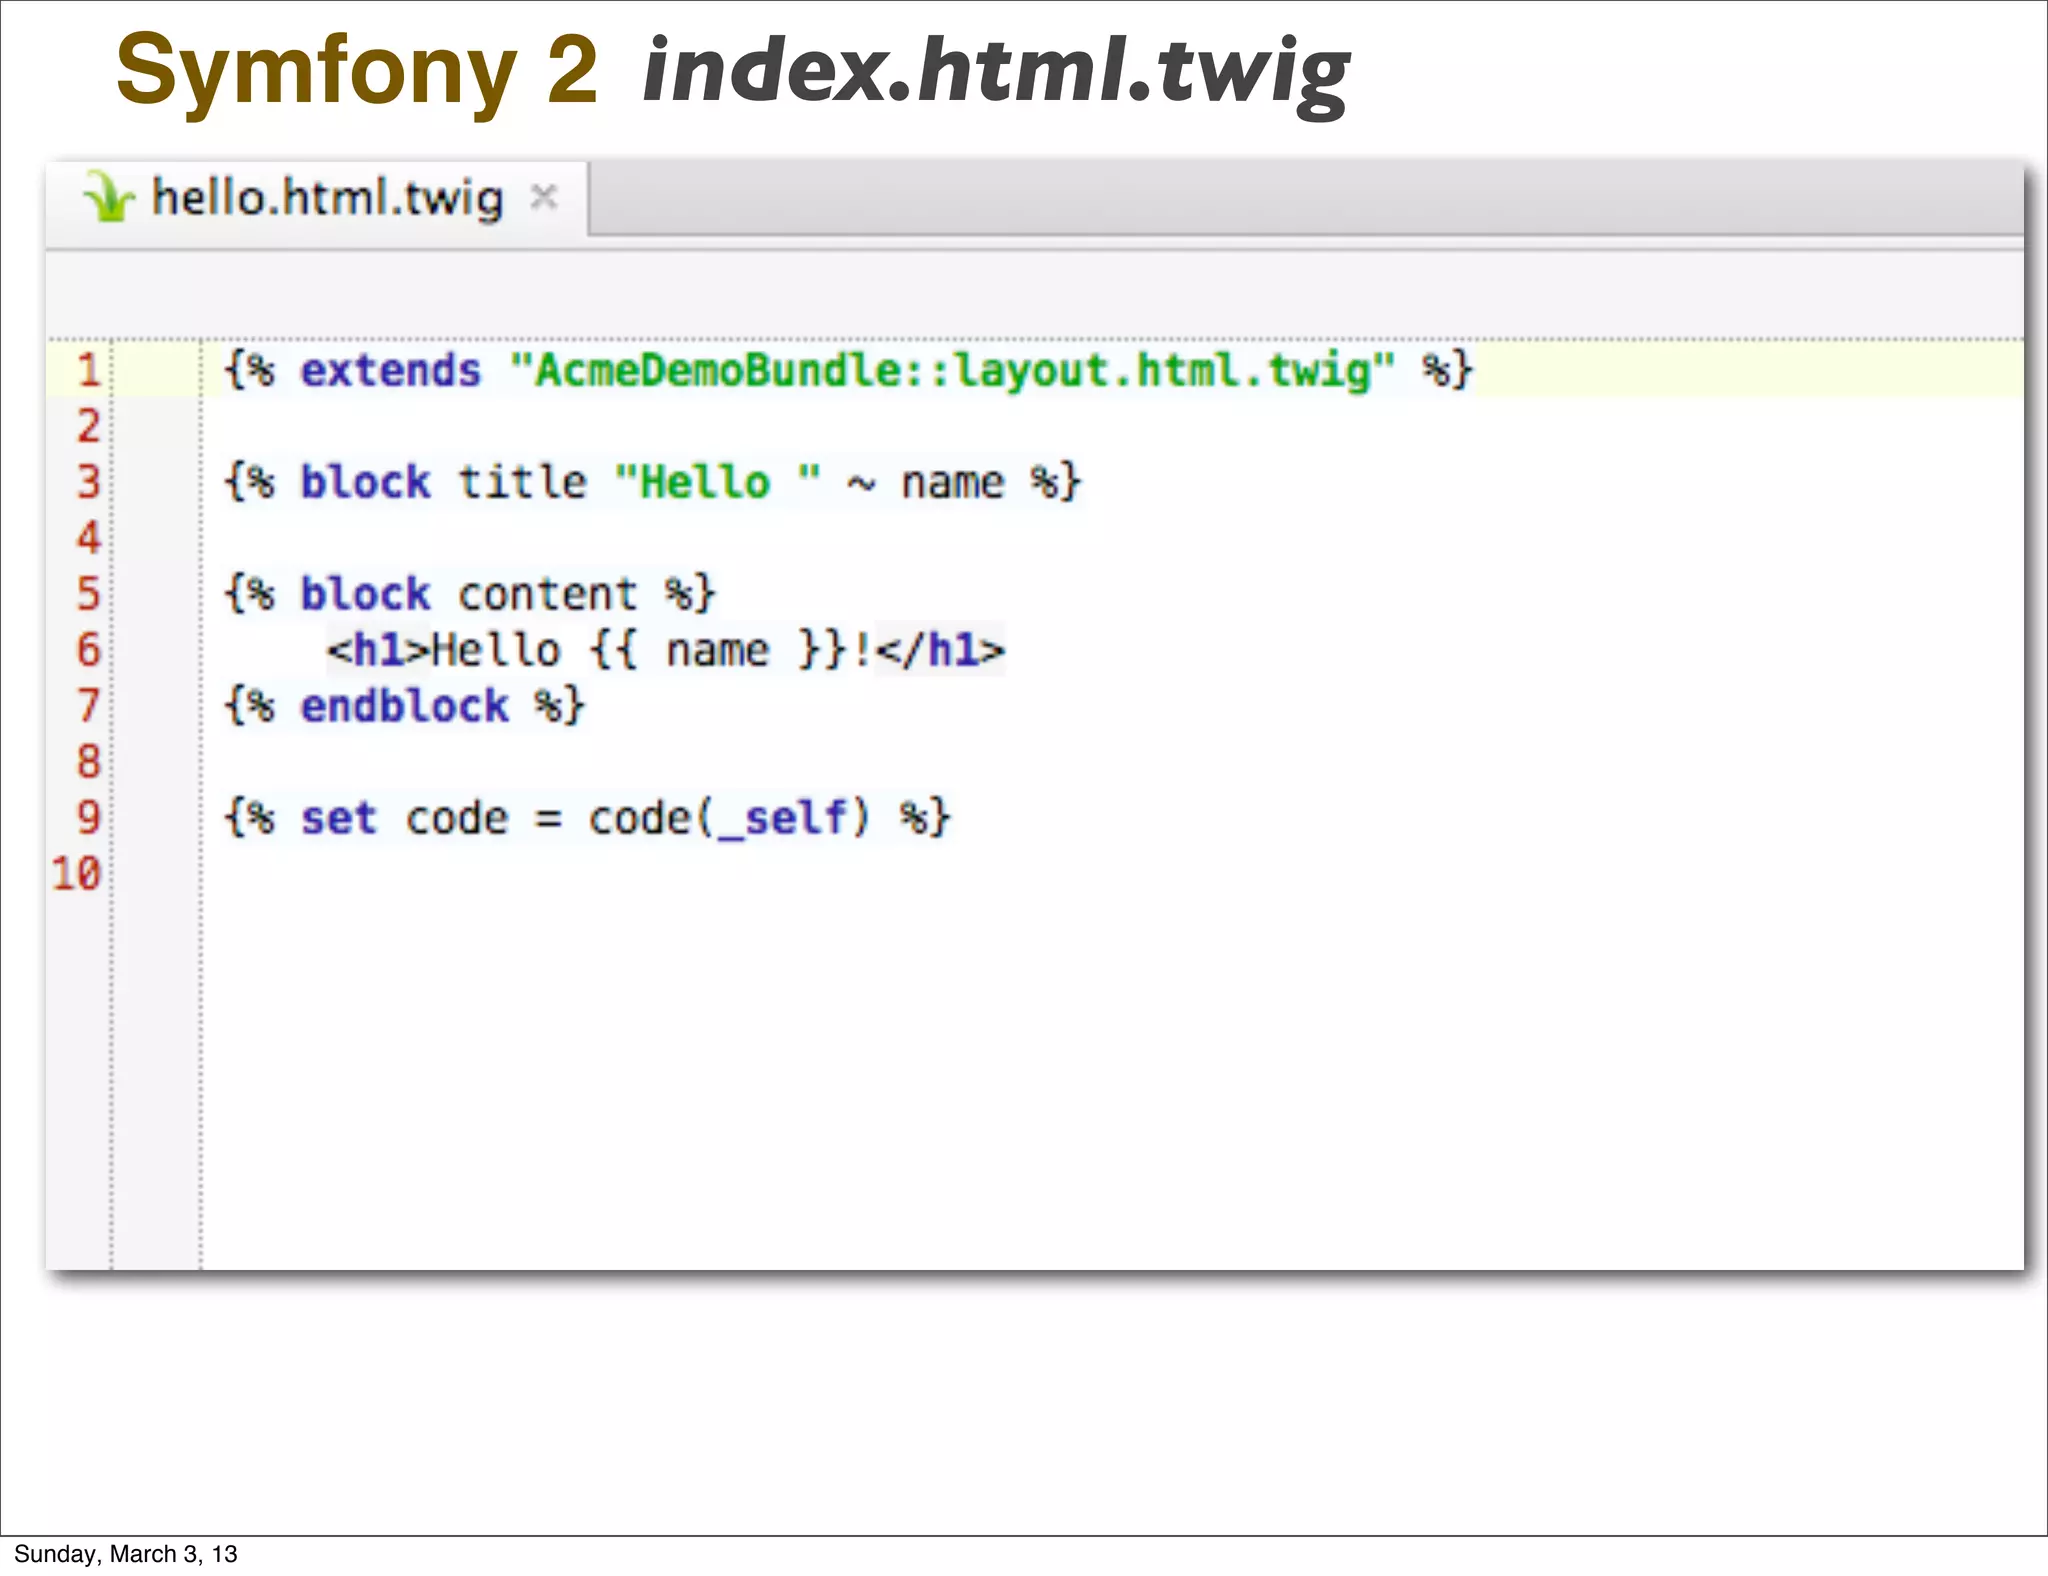Close the hello.html.twig tab
This screenshot has width=2048, height=1576.
(x=543, y=197)
